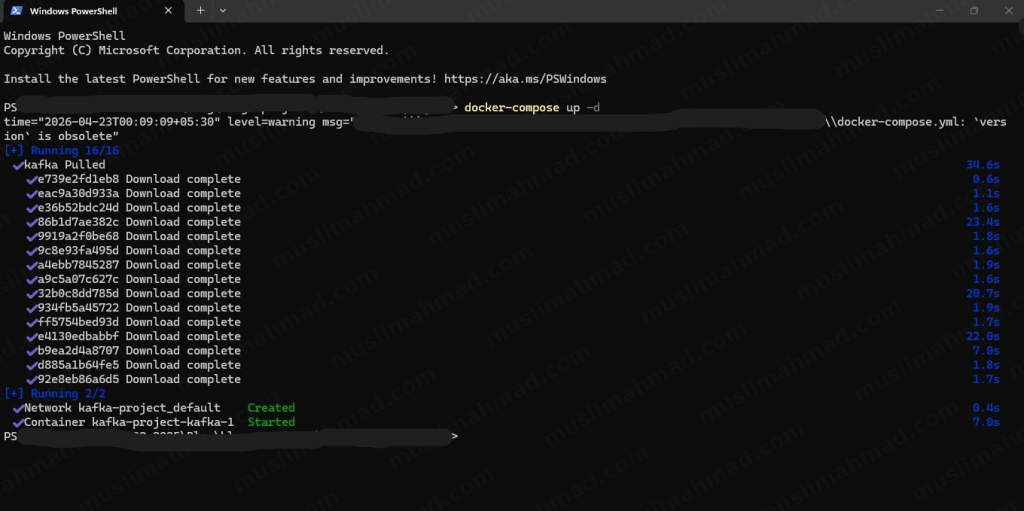Click layer b9ea2d4a8707 Download complete
Screen dimensions: 1024x511
pos(139,351)
